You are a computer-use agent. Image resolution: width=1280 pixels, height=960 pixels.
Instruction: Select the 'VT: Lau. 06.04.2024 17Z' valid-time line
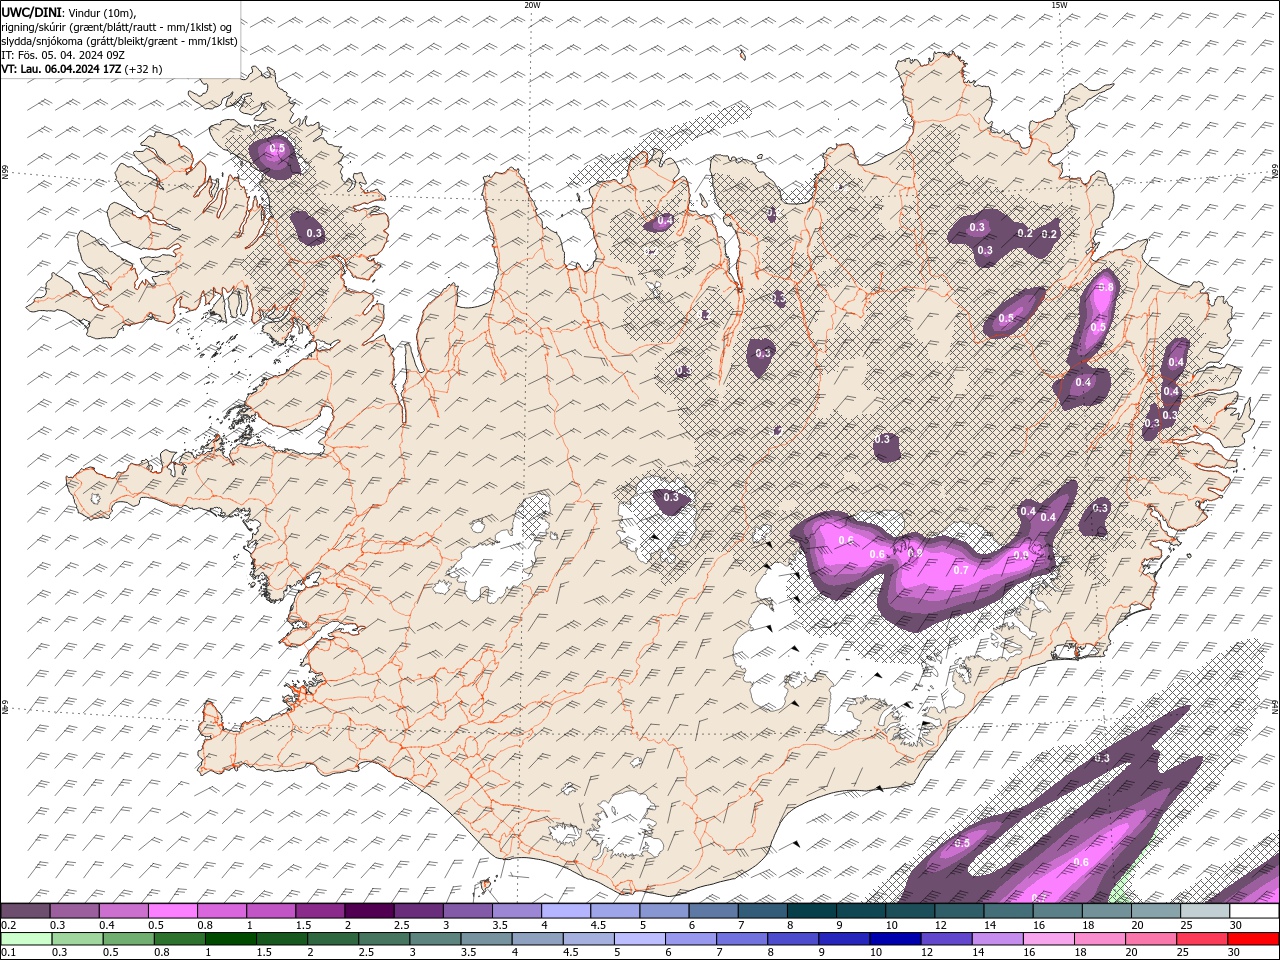click(x=62, y=69)
